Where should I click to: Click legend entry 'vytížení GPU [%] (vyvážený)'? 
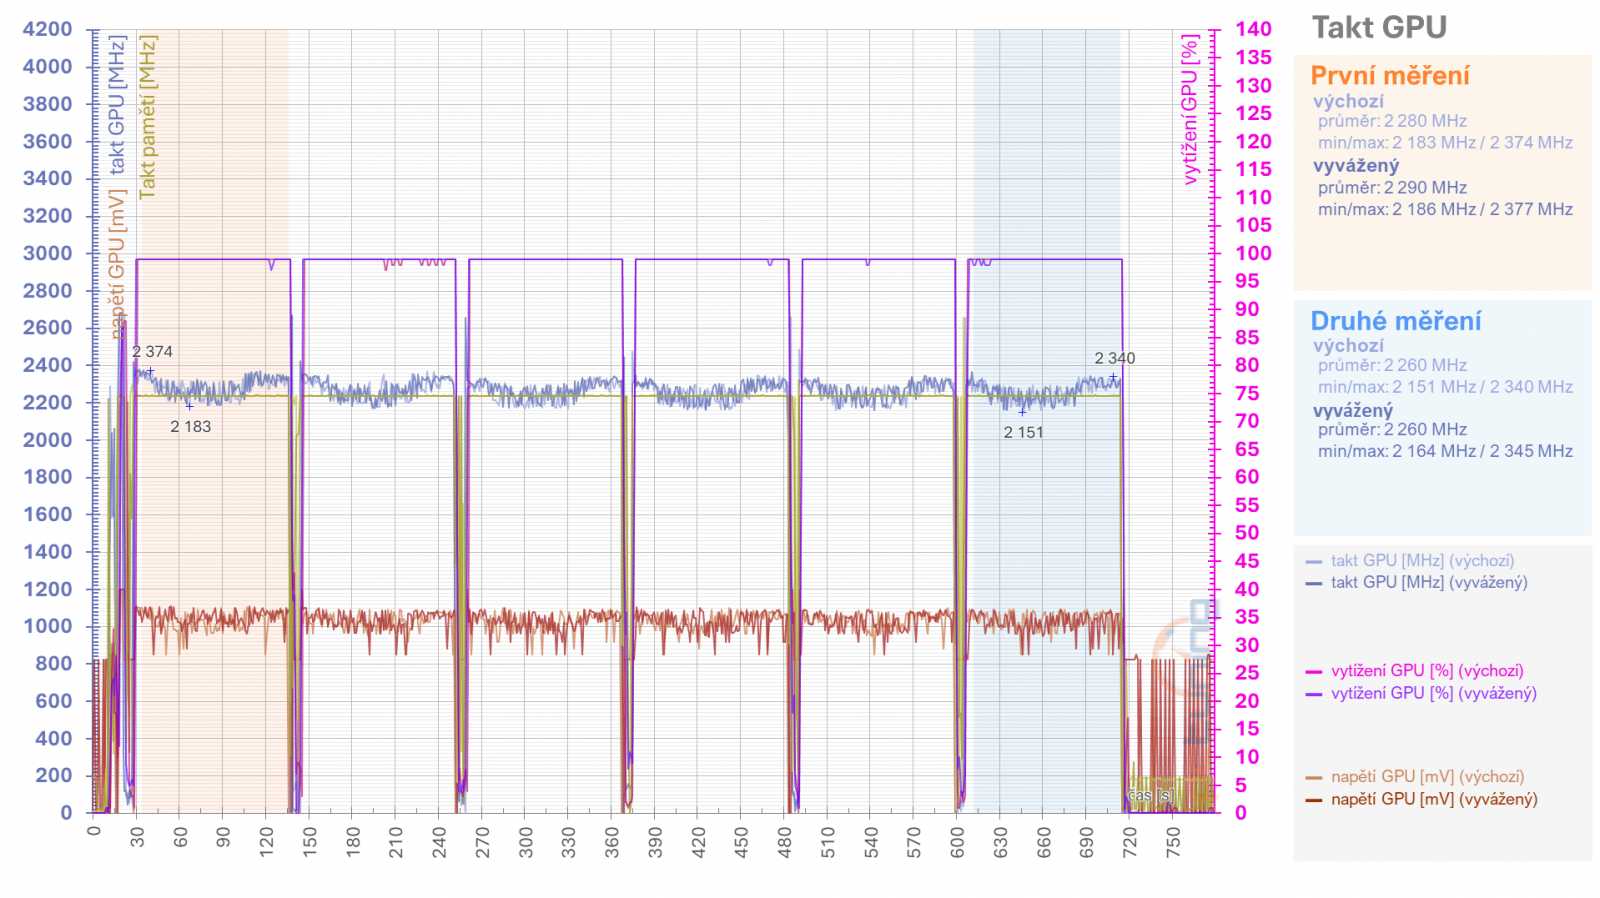[1433, 693]
